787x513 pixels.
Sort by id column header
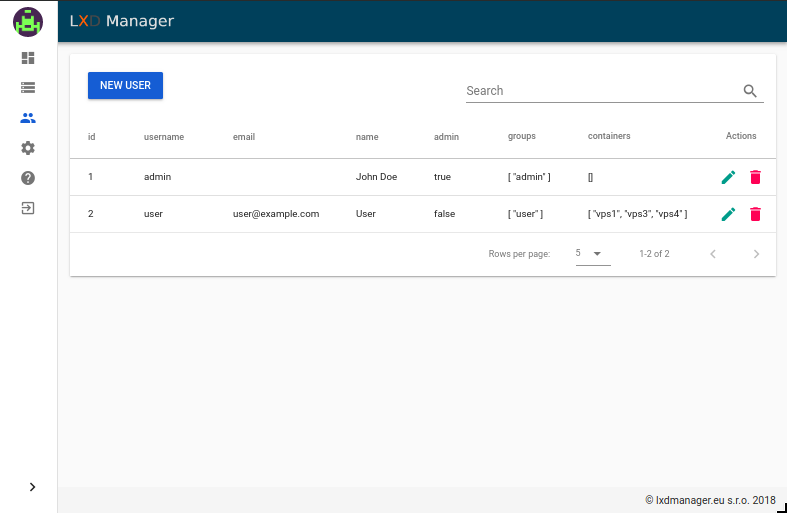pyautogui.click(x=91, y=137)
